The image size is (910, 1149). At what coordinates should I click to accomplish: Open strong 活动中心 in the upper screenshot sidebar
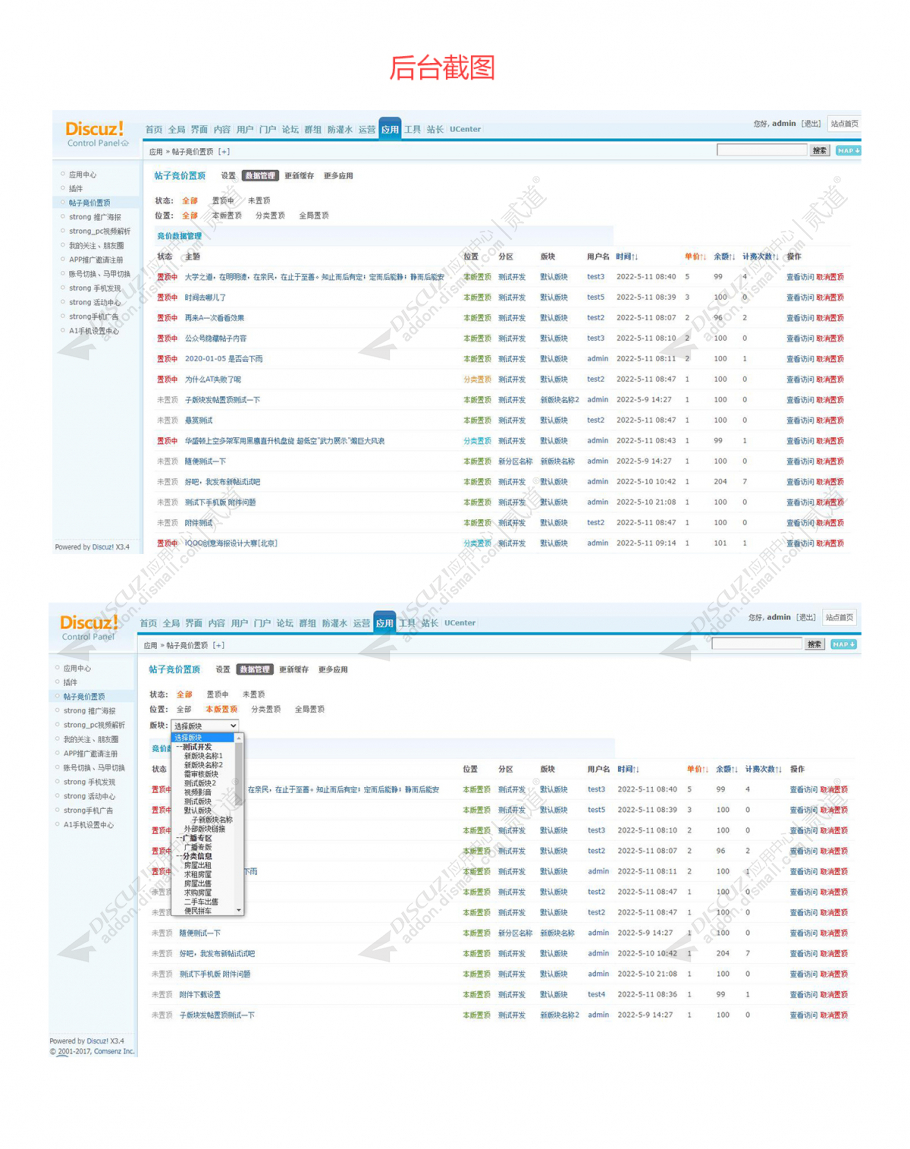pyautogui.click(x=95, y=303)
